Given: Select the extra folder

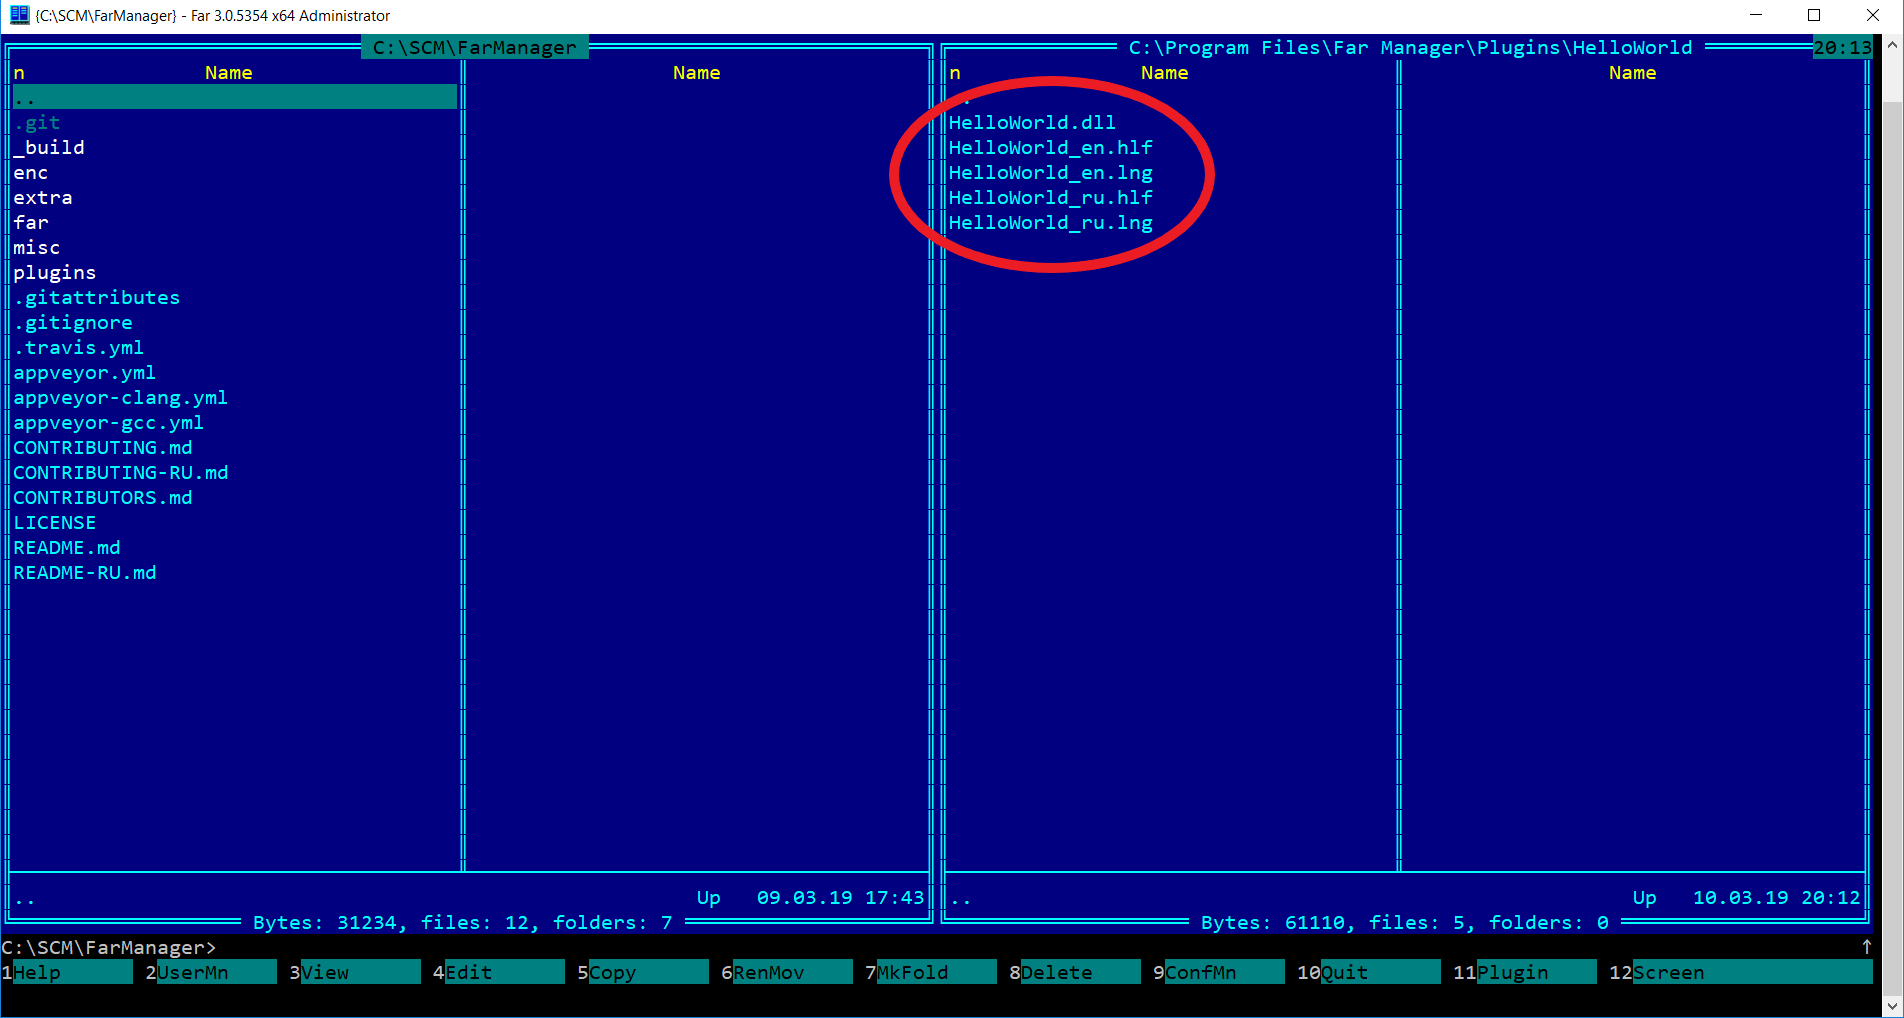Looking at the screenshot, I should [x=43, y=197].
